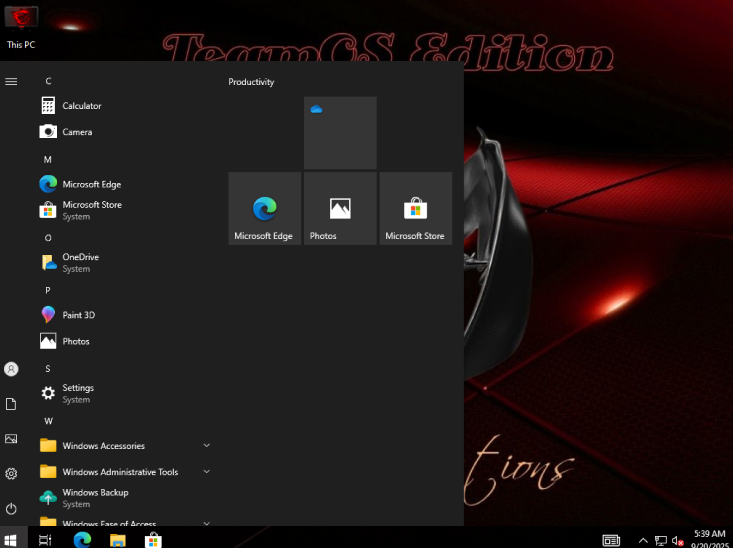Open the OneDrive cloud tile
Image resolution: width=733 pixels, height=548 pixels.
click(340, 133)
